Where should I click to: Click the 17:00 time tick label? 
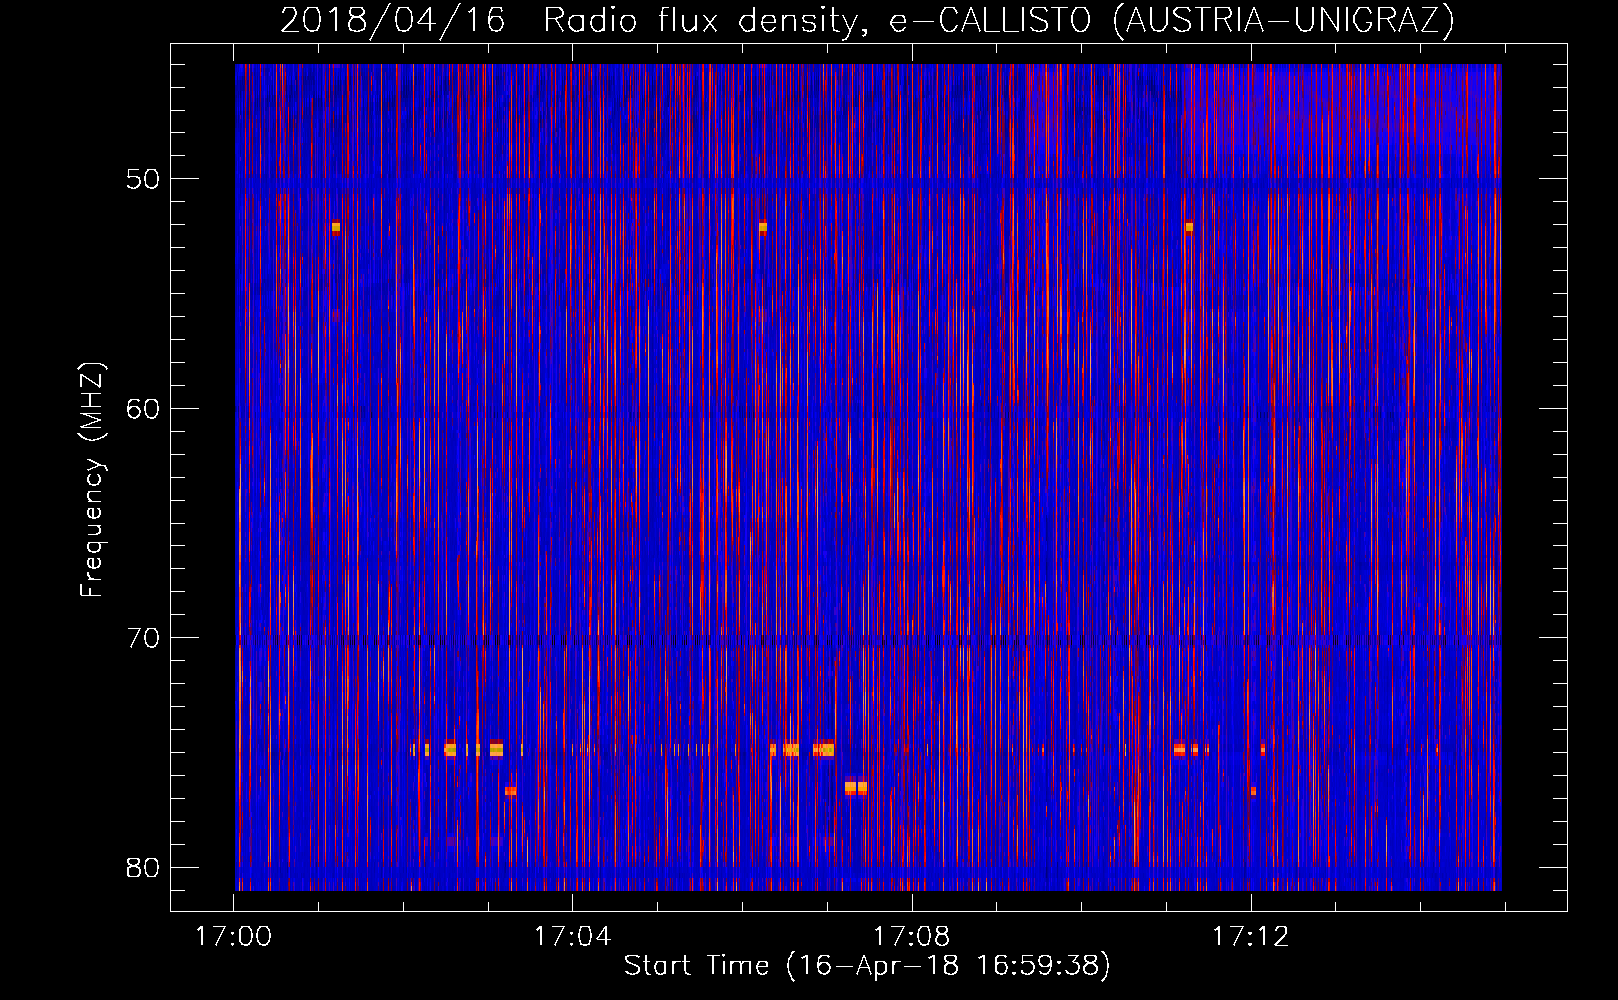[233, 937]
